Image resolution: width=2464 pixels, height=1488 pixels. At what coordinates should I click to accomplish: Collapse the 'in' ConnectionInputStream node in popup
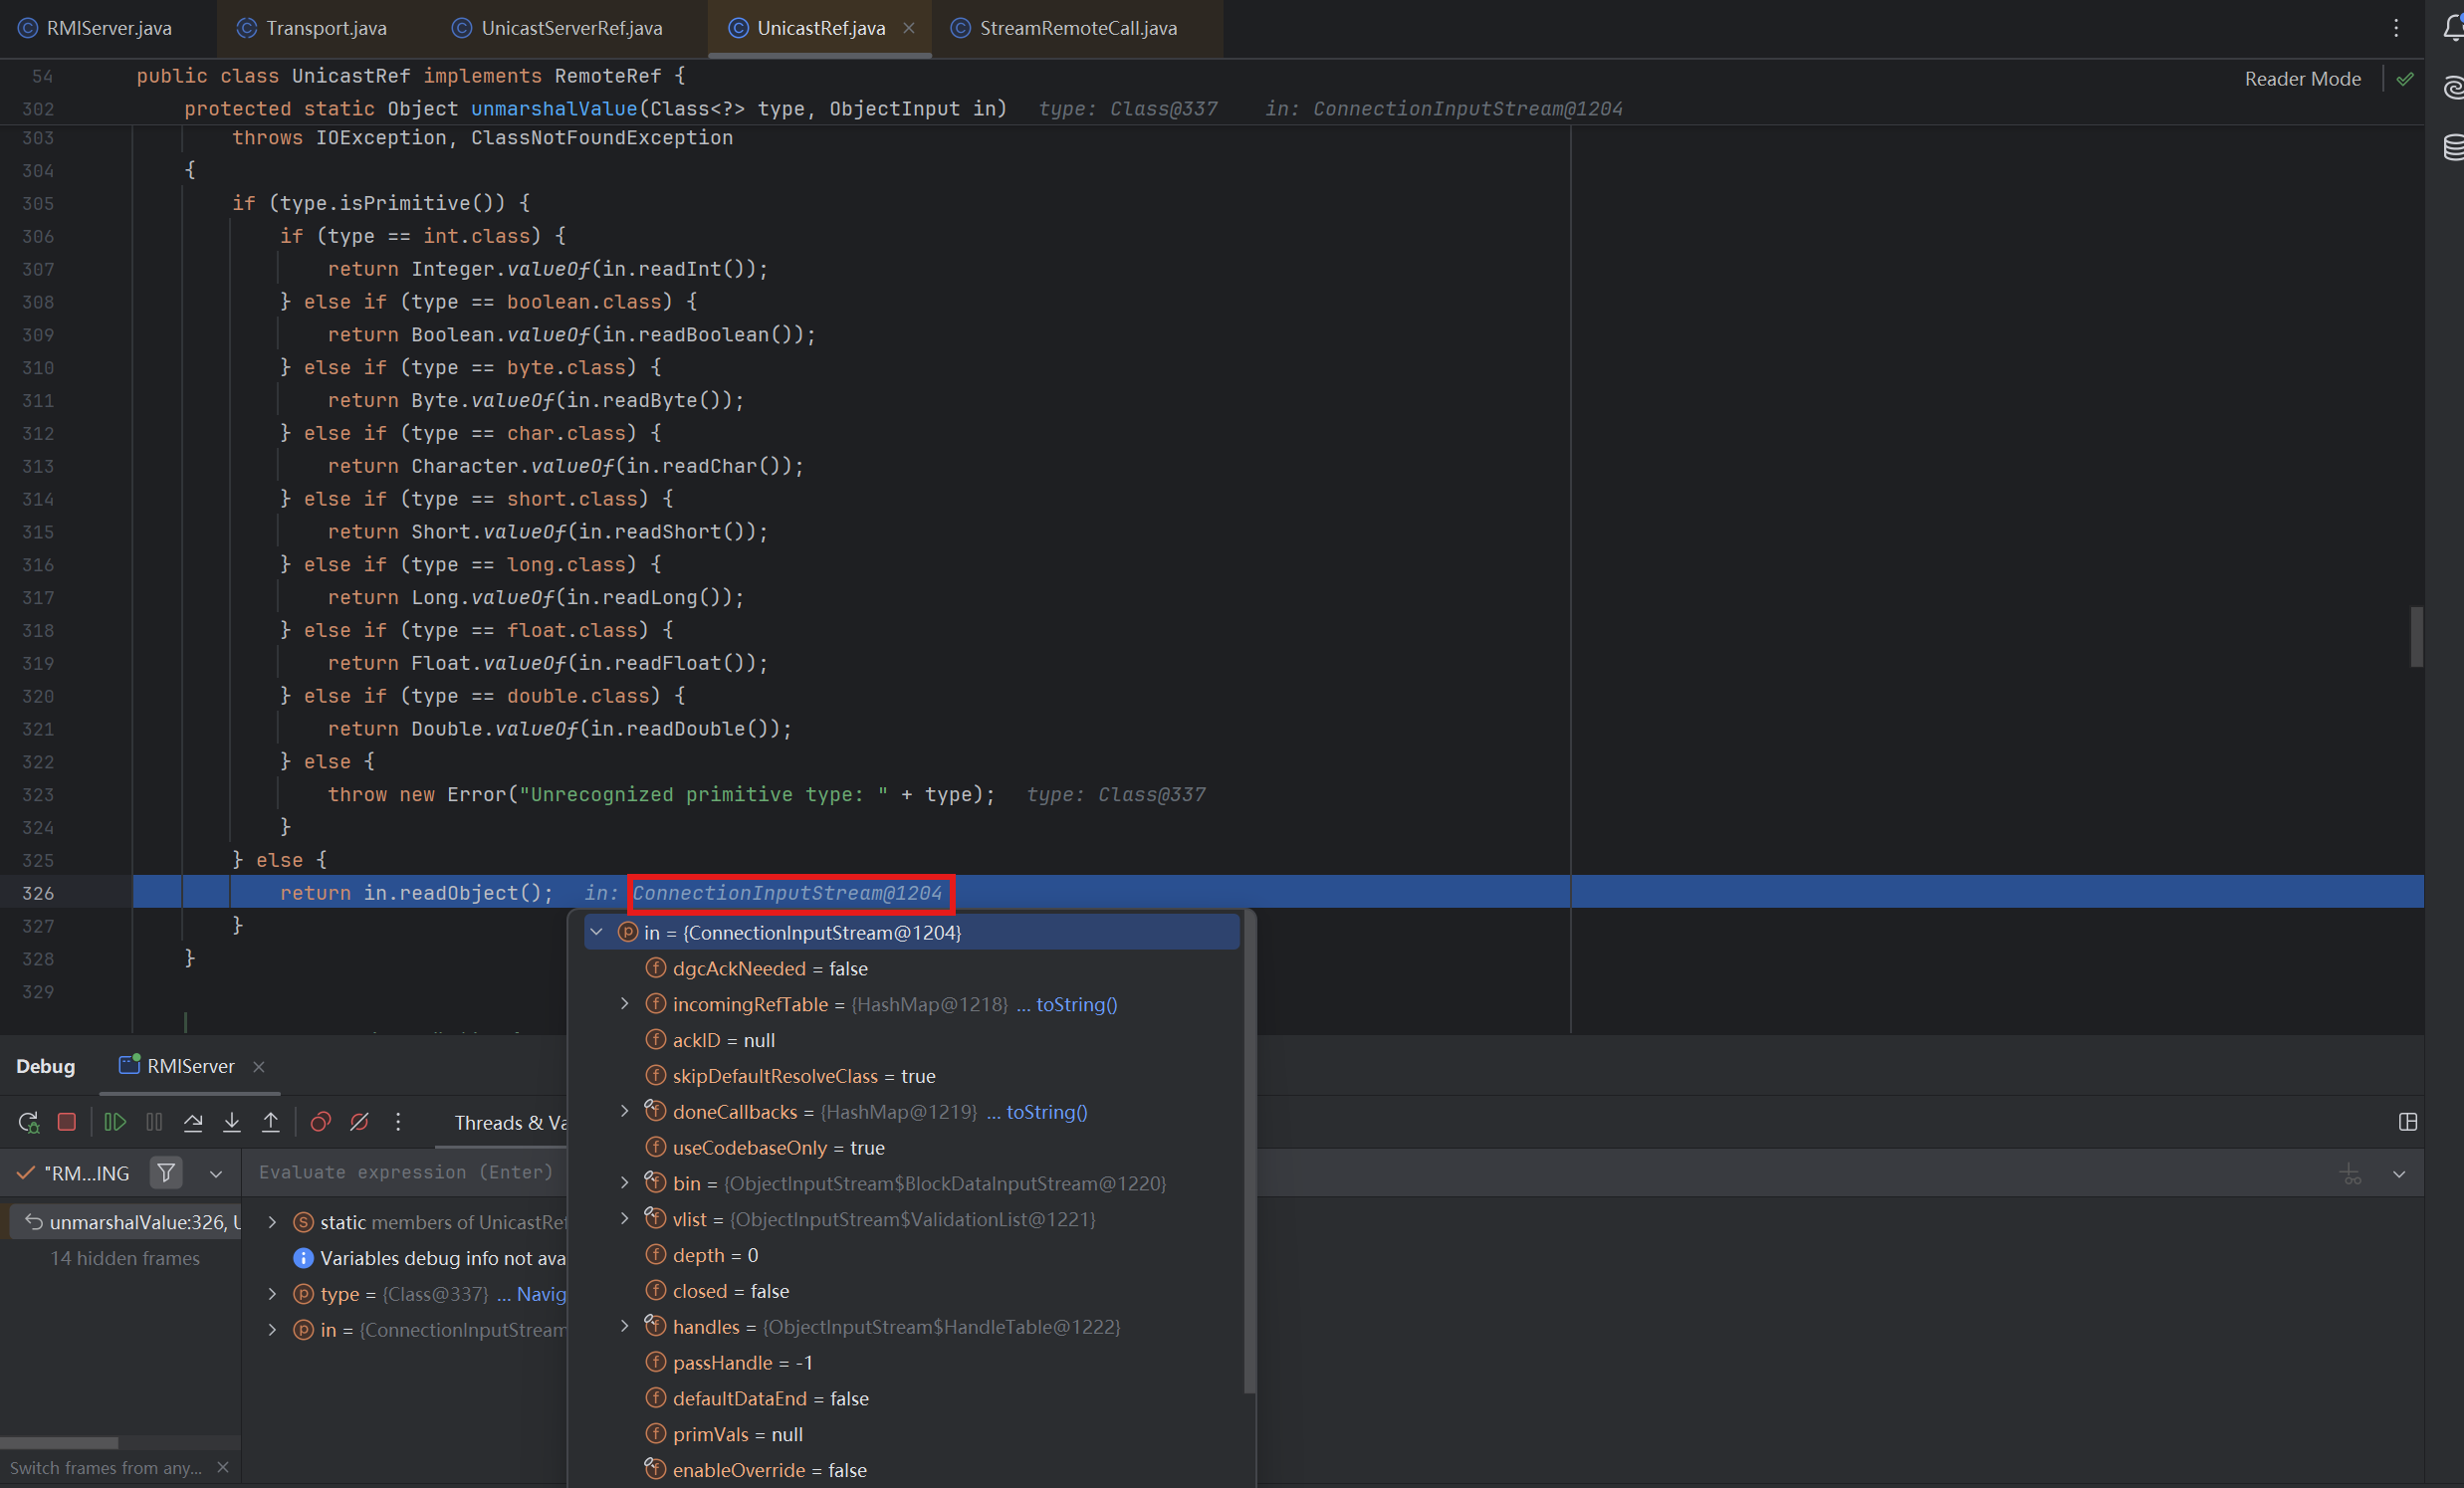point(597,932)
